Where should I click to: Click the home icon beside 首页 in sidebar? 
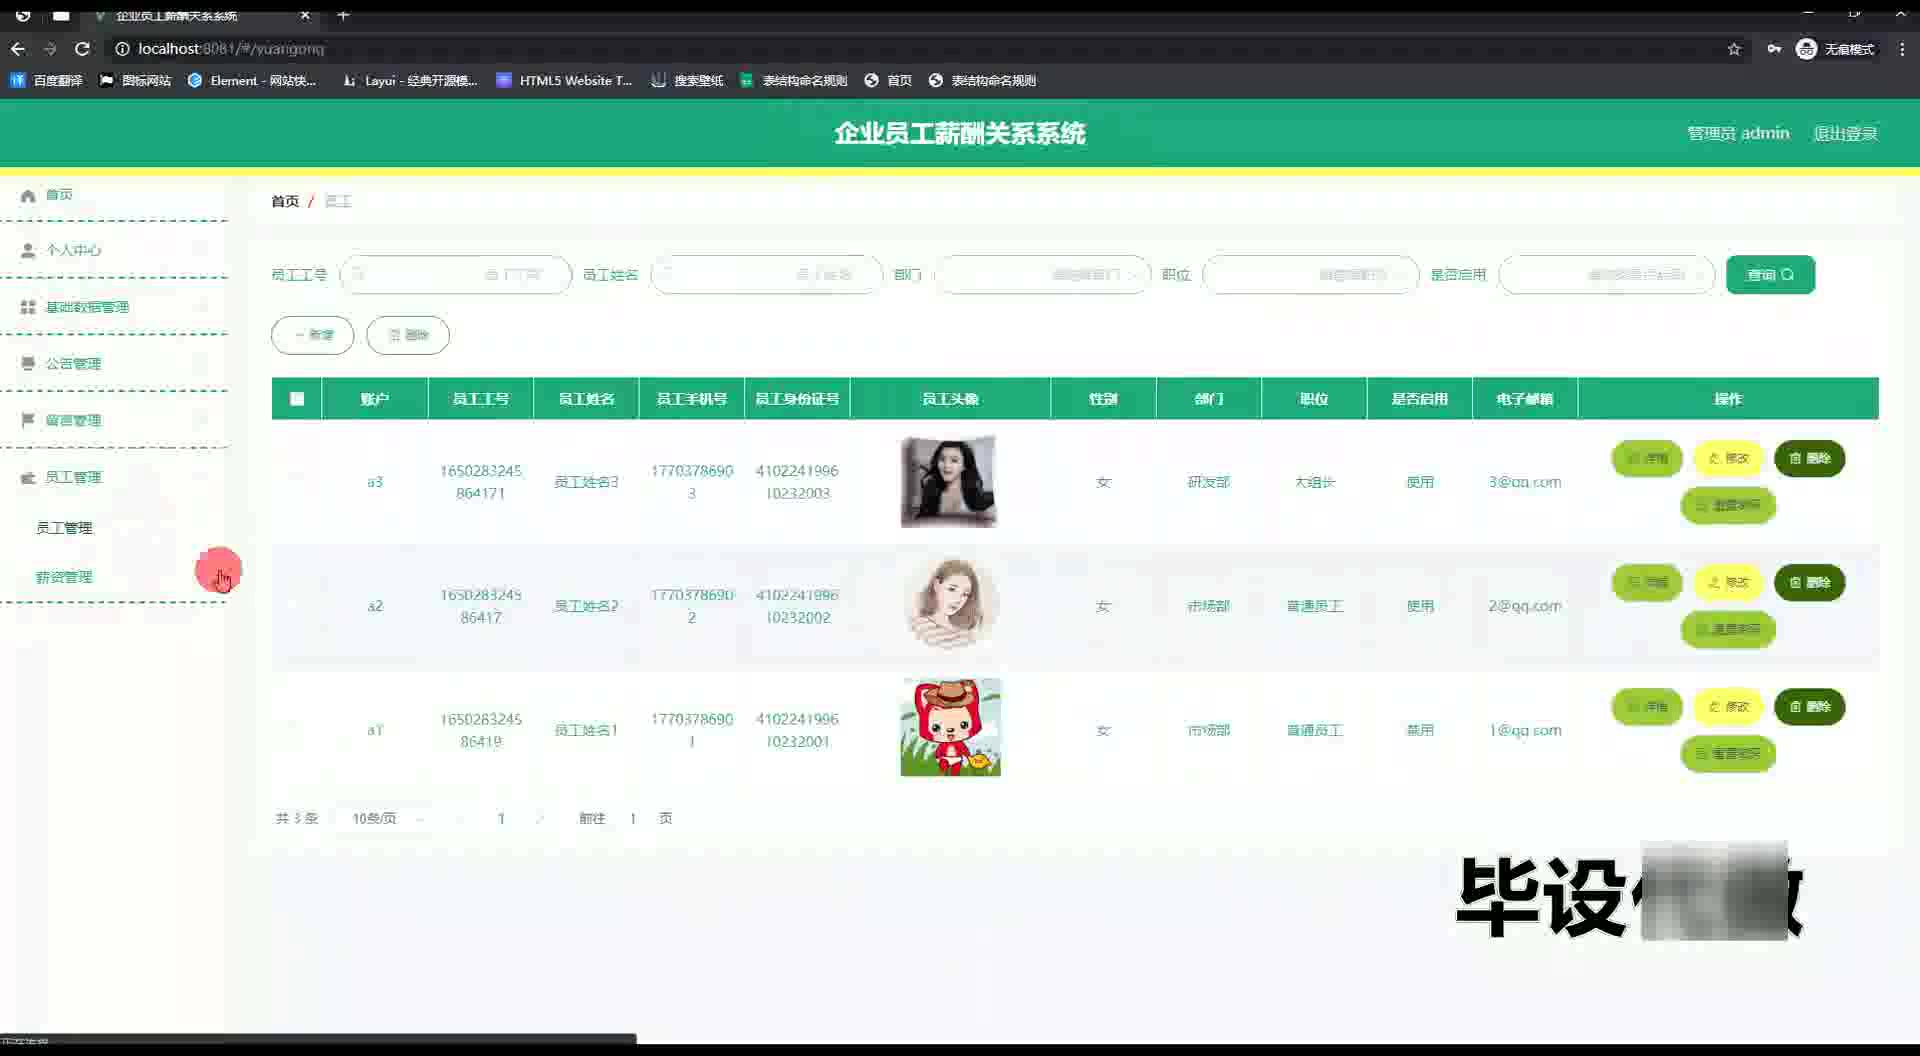28,195
